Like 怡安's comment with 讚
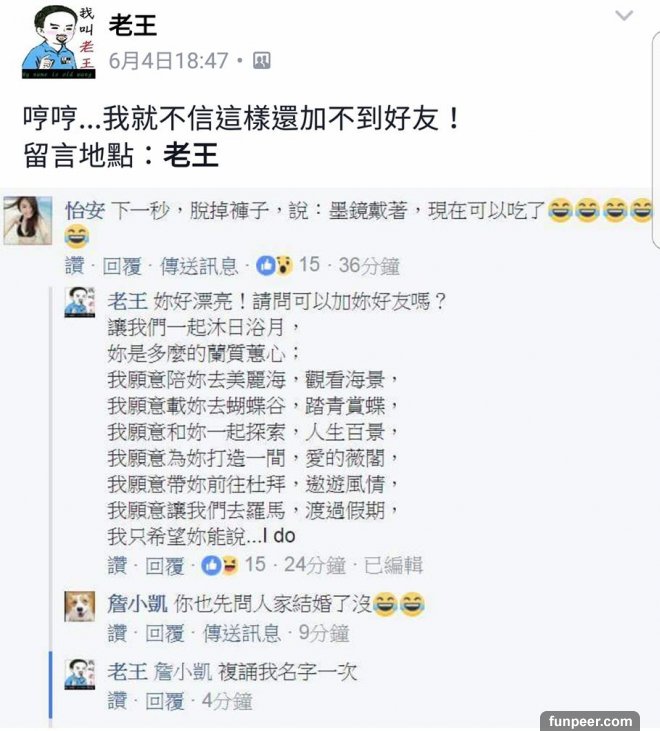The height and width of the screenshot is (731, 660). point(74,266)
